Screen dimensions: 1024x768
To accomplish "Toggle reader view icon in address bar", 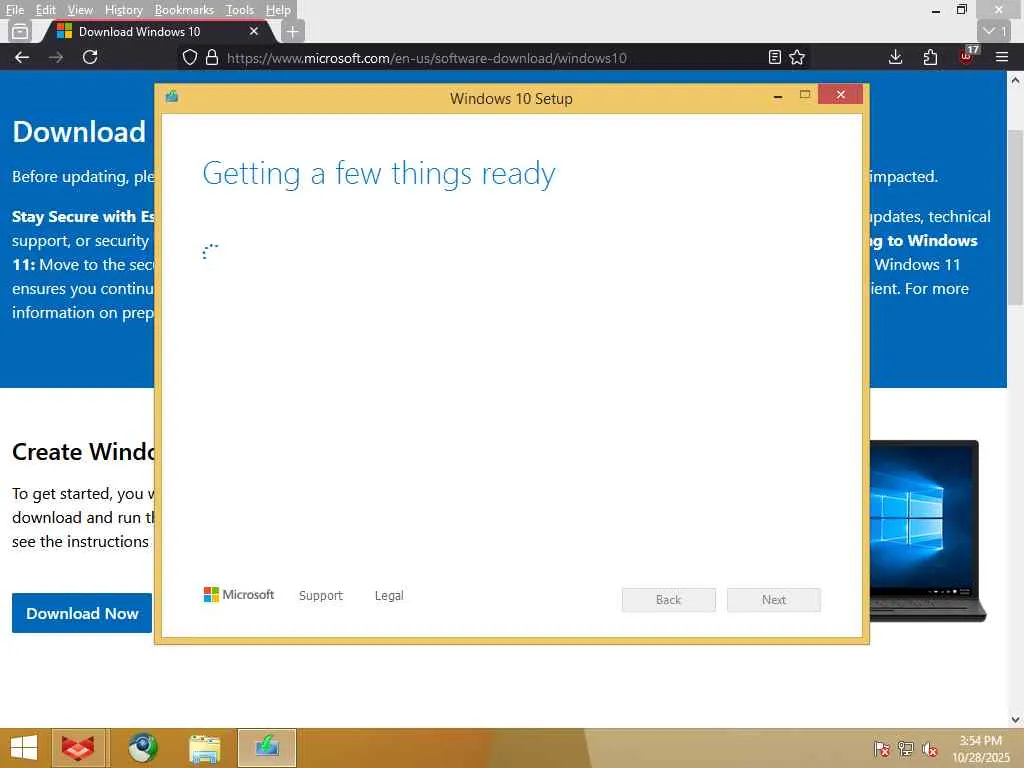I will click(775, 57).
